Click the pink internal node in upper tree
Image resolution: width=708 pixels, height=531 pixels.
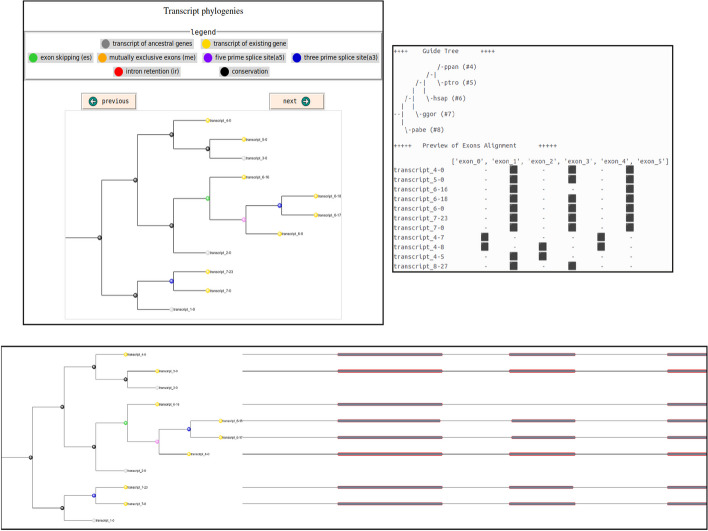[x=244, y=219]
